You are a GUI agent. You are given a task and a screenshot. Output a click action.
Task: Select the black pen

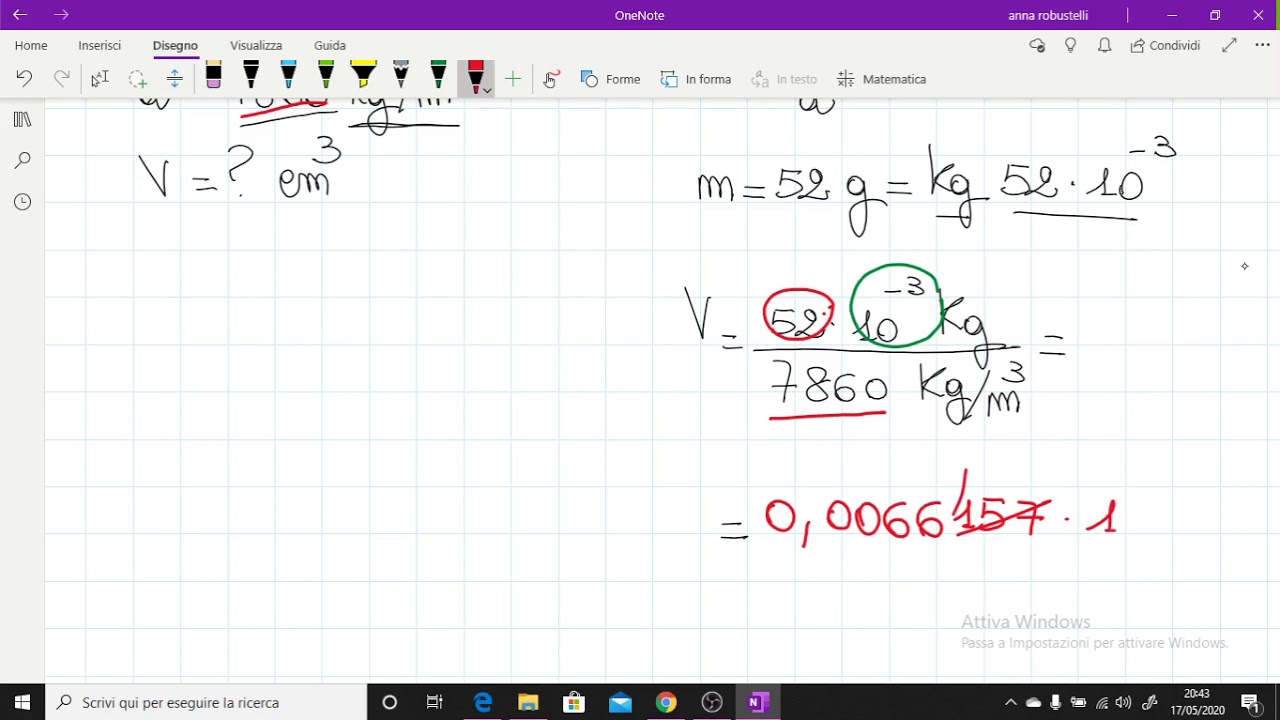pyautogui.click(x=251, y=76)
